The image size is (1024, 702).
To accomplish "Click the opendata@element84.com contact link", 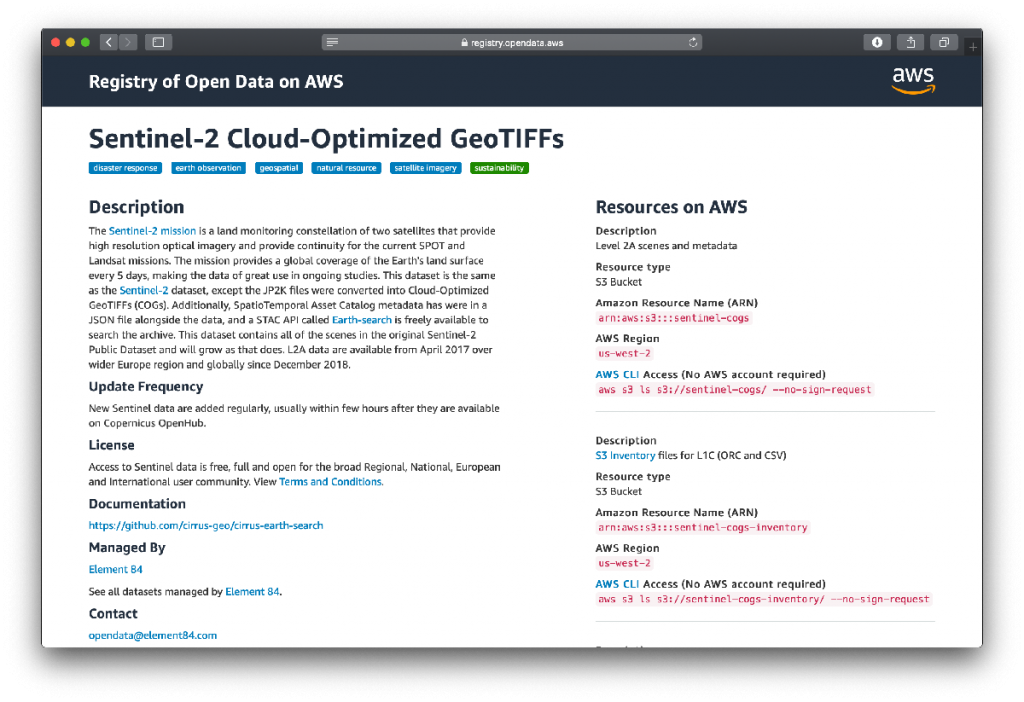I will (x=153, y=635).
